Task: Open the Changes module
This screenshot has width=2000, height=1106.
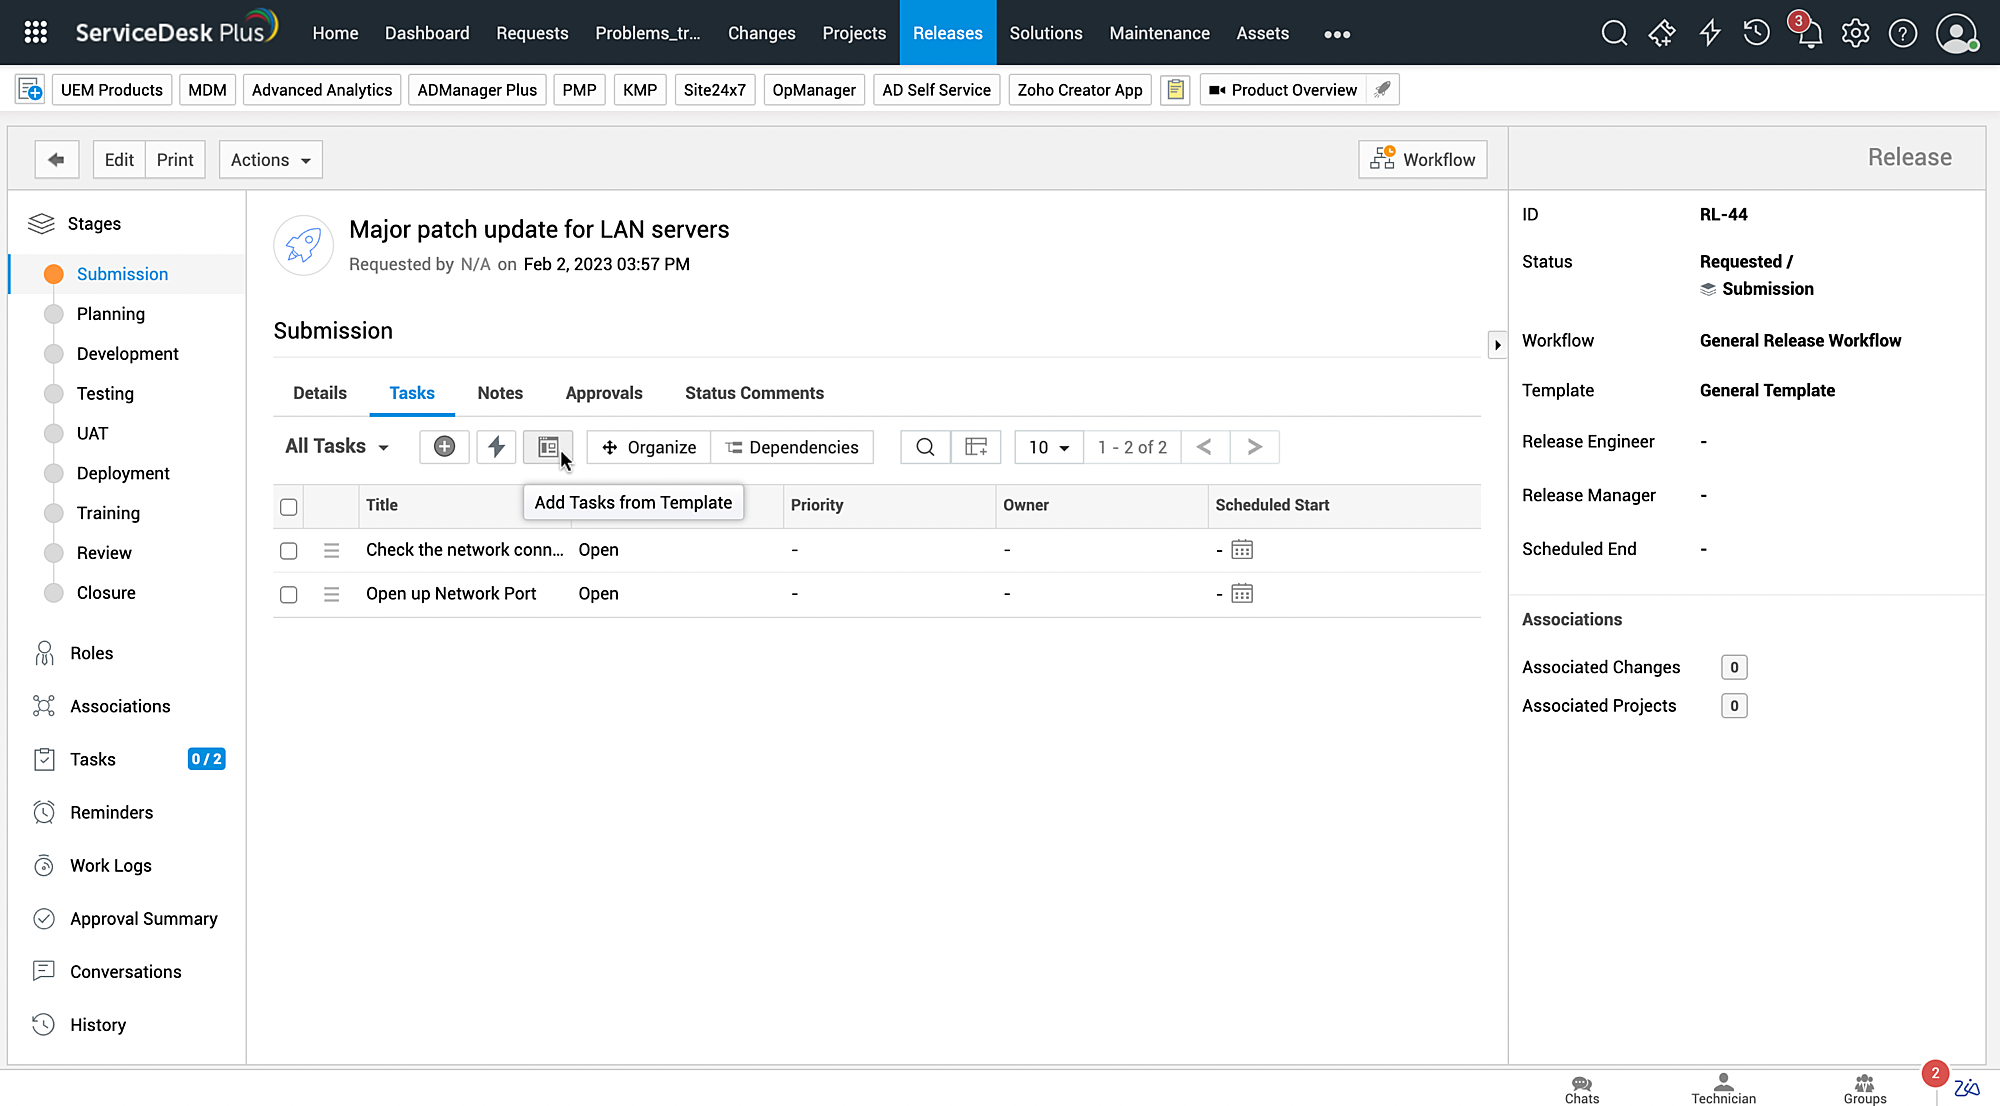Action: coord(761,33)
